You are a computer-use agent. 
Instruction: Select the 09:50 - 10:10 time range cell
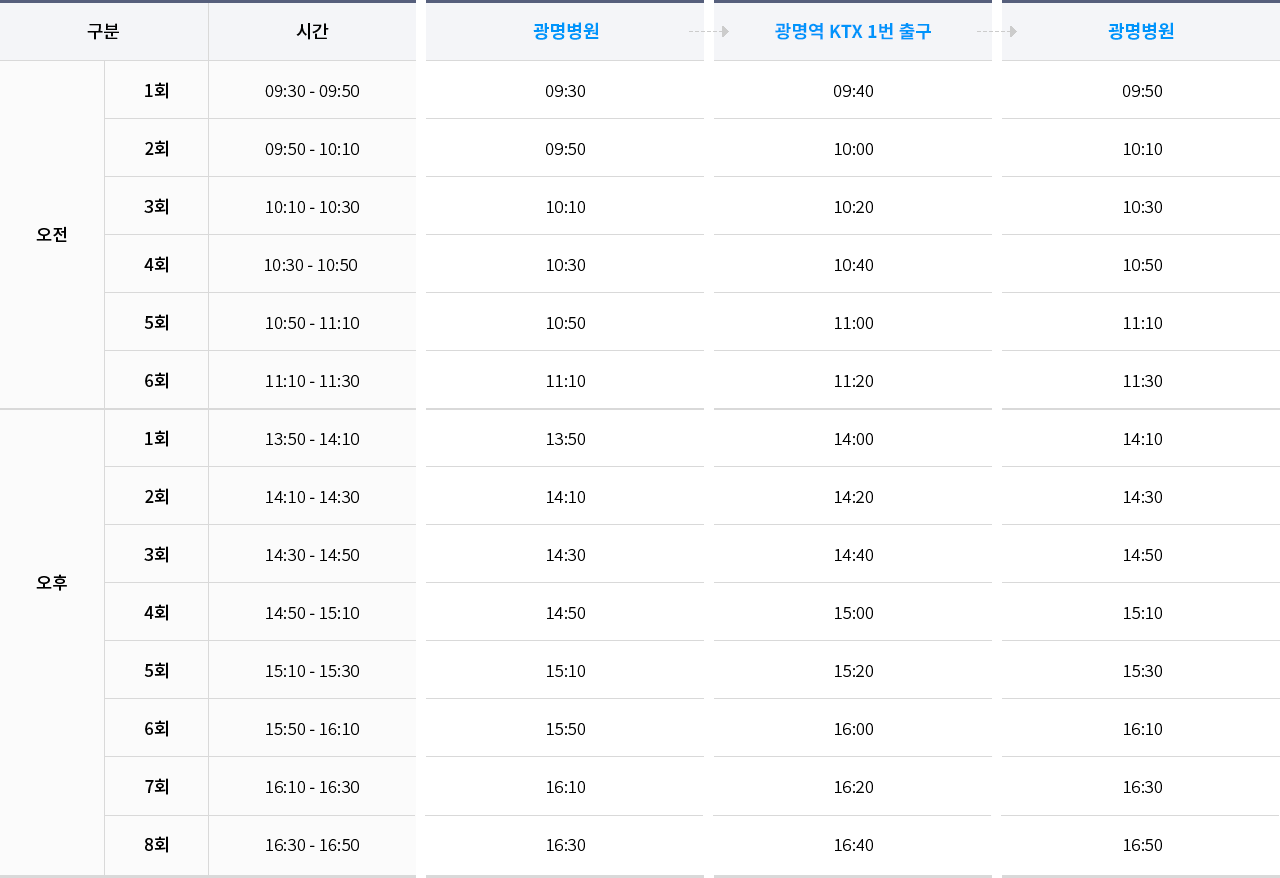[312, 149]
